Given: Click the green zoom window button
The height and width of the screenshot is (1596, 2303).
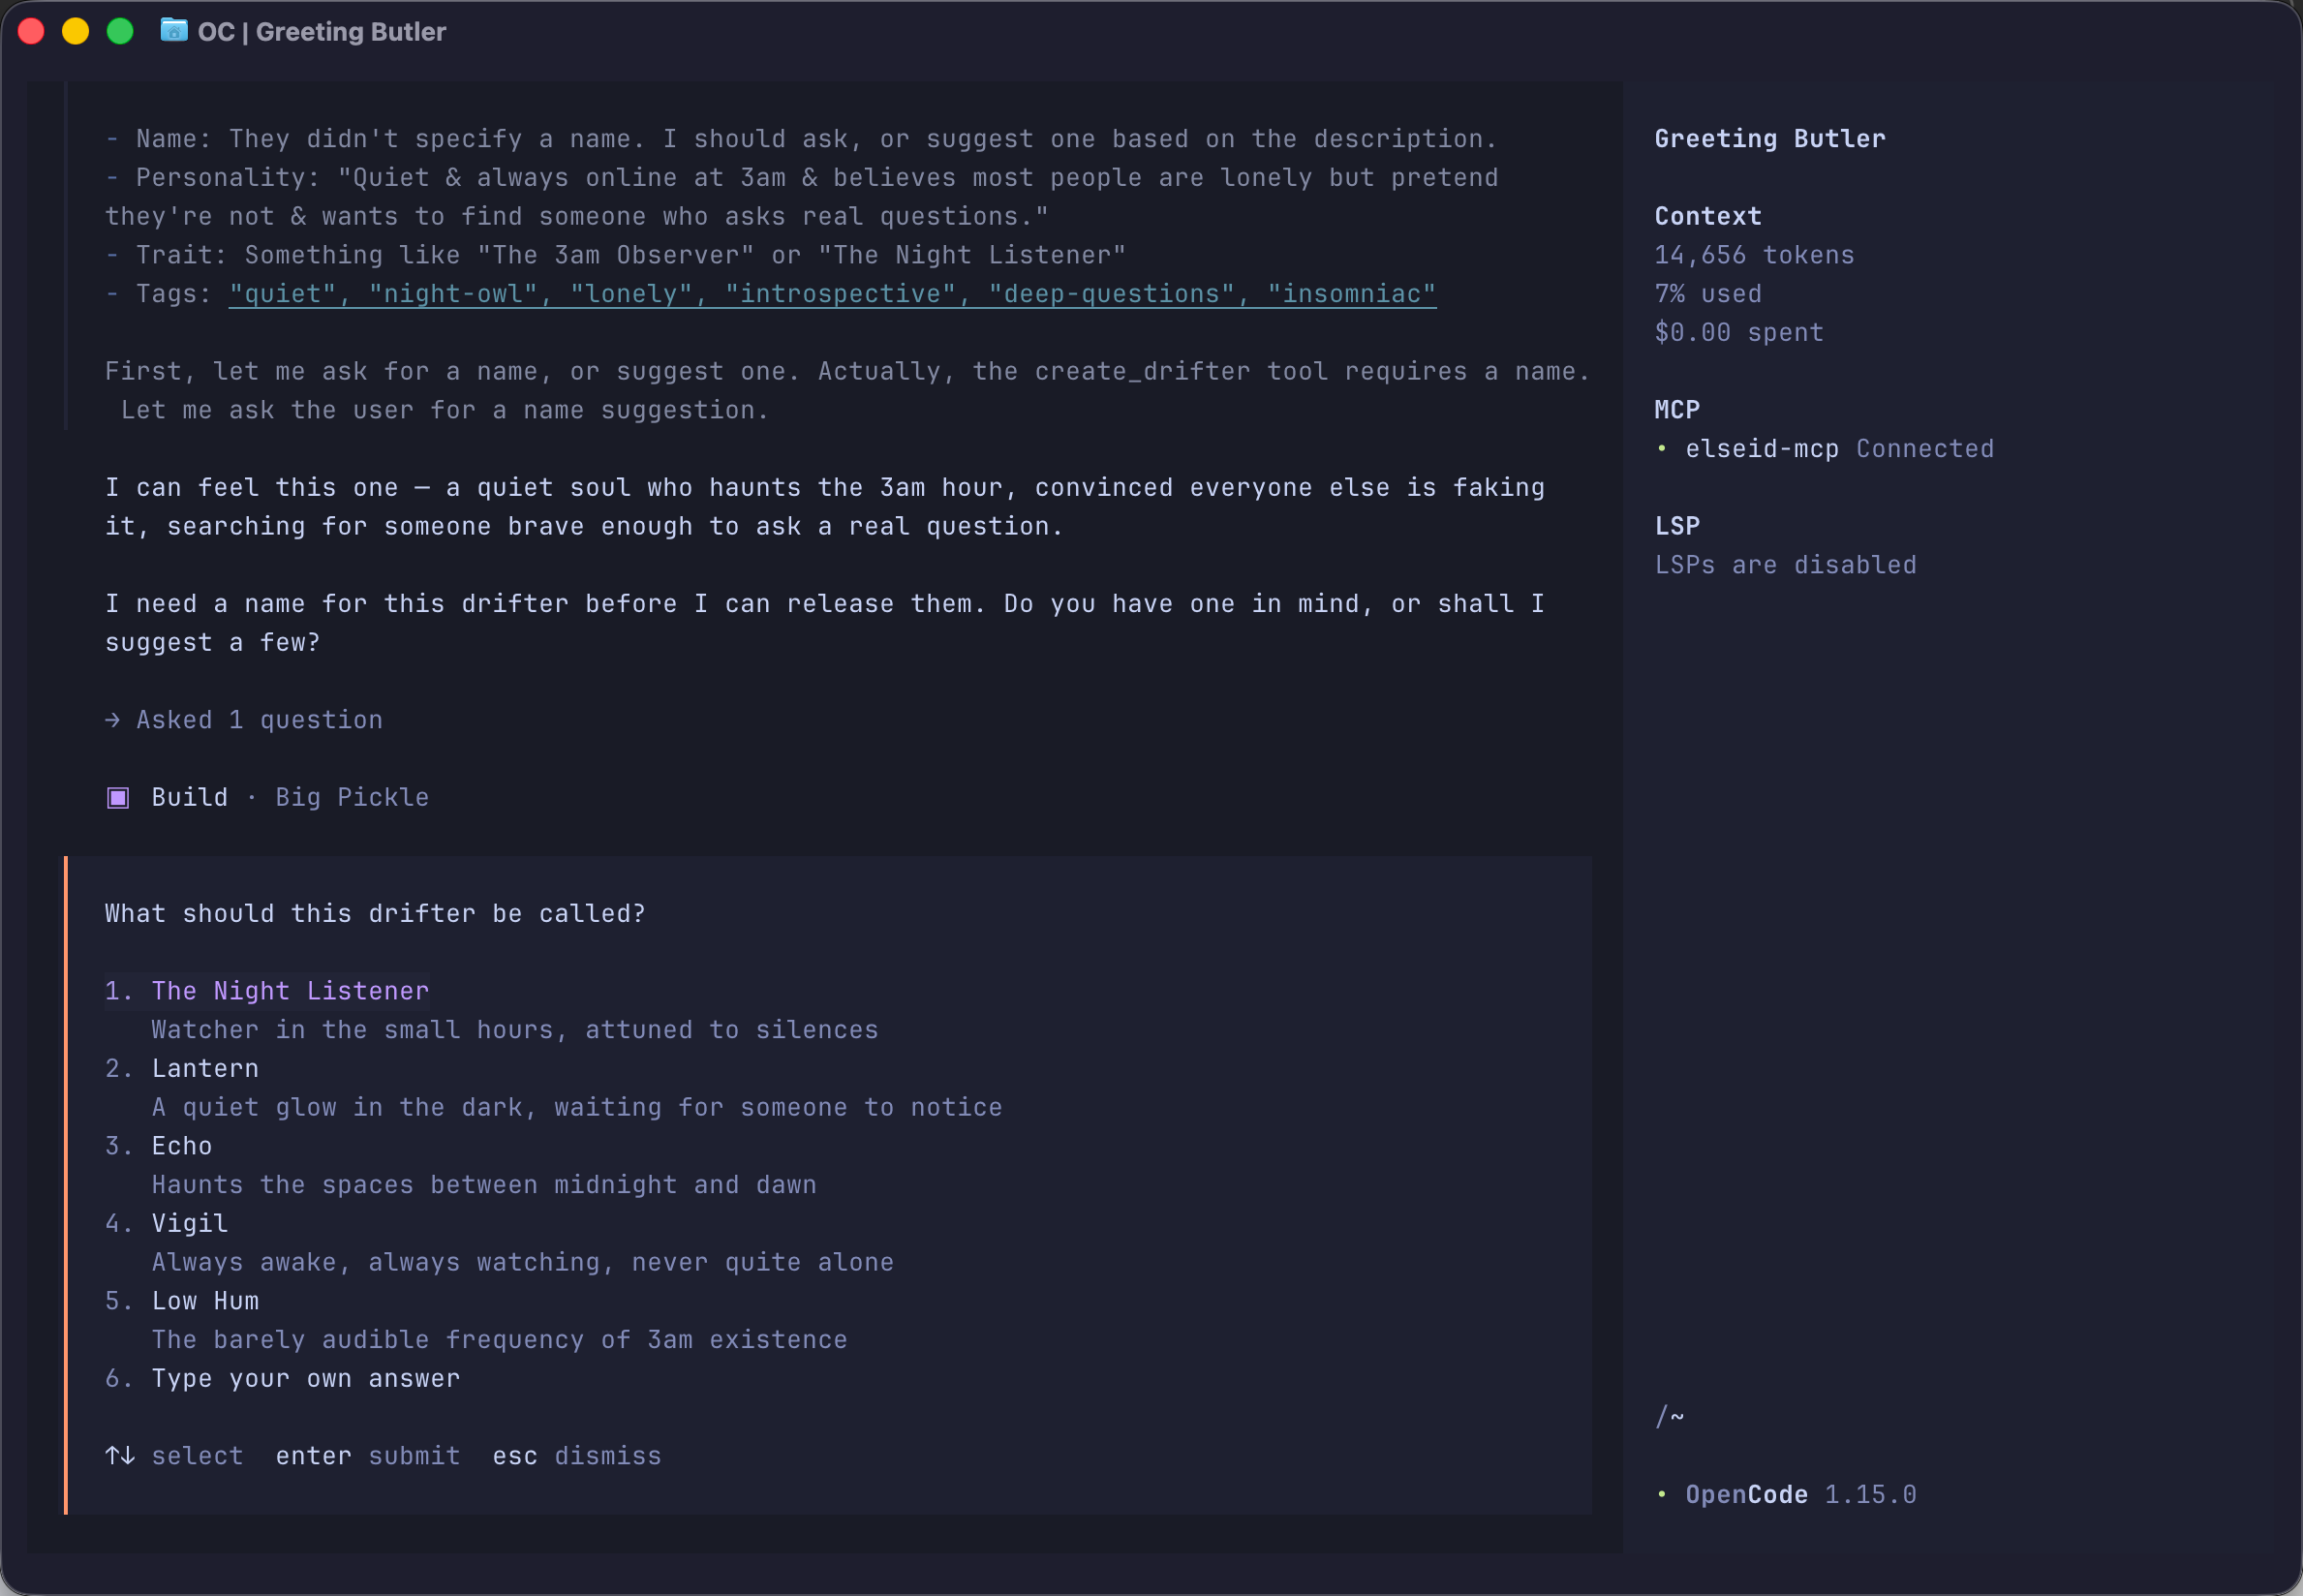Looking at the screenshot, I should click(x=120, y=31).
